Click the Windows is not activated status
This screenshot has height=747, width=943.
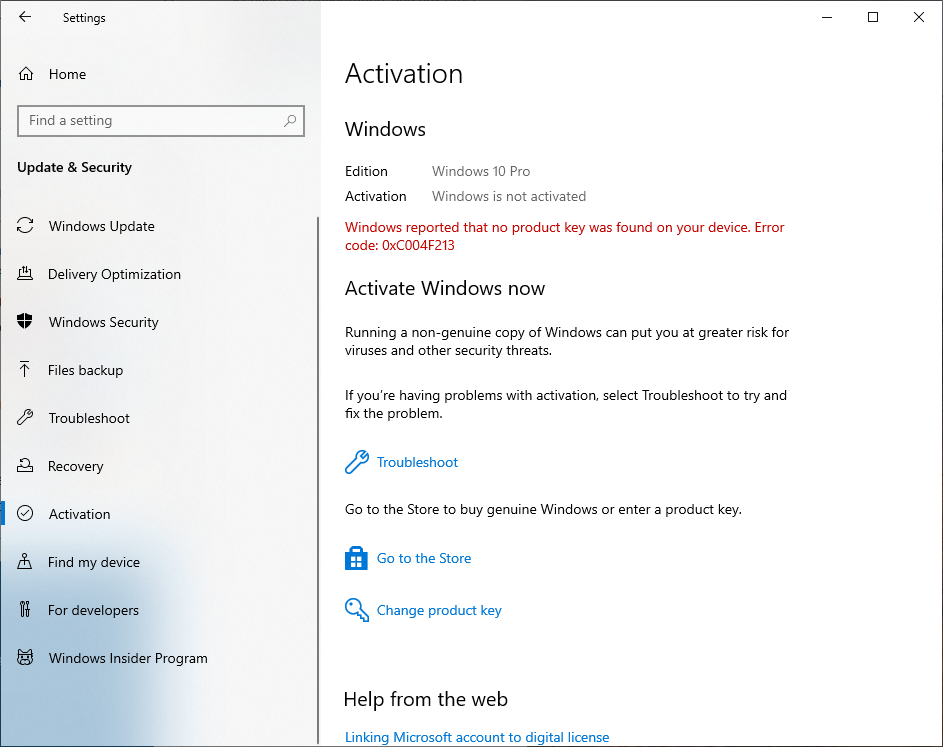coord(509,197)
